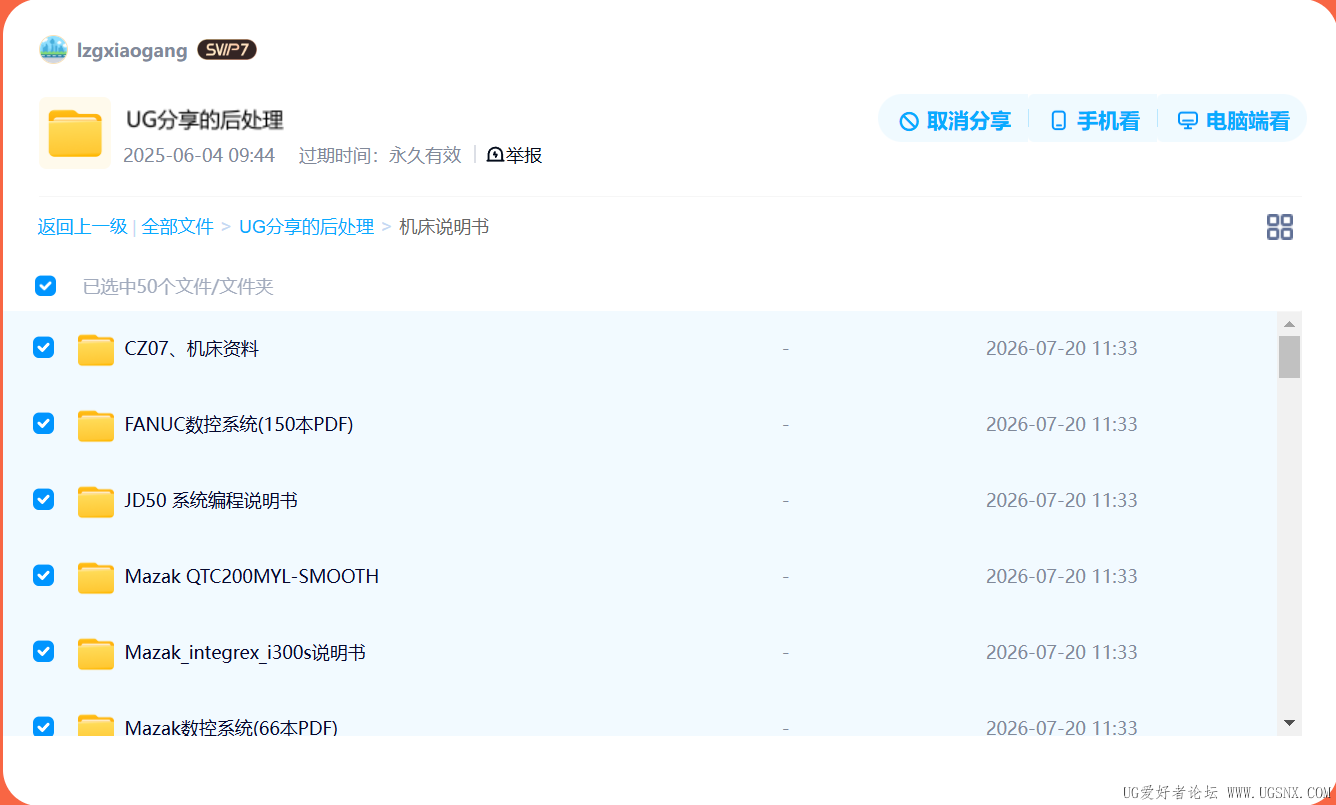Click the 取消分享 button
The image size is (1336, 805).
click(955, 121)
